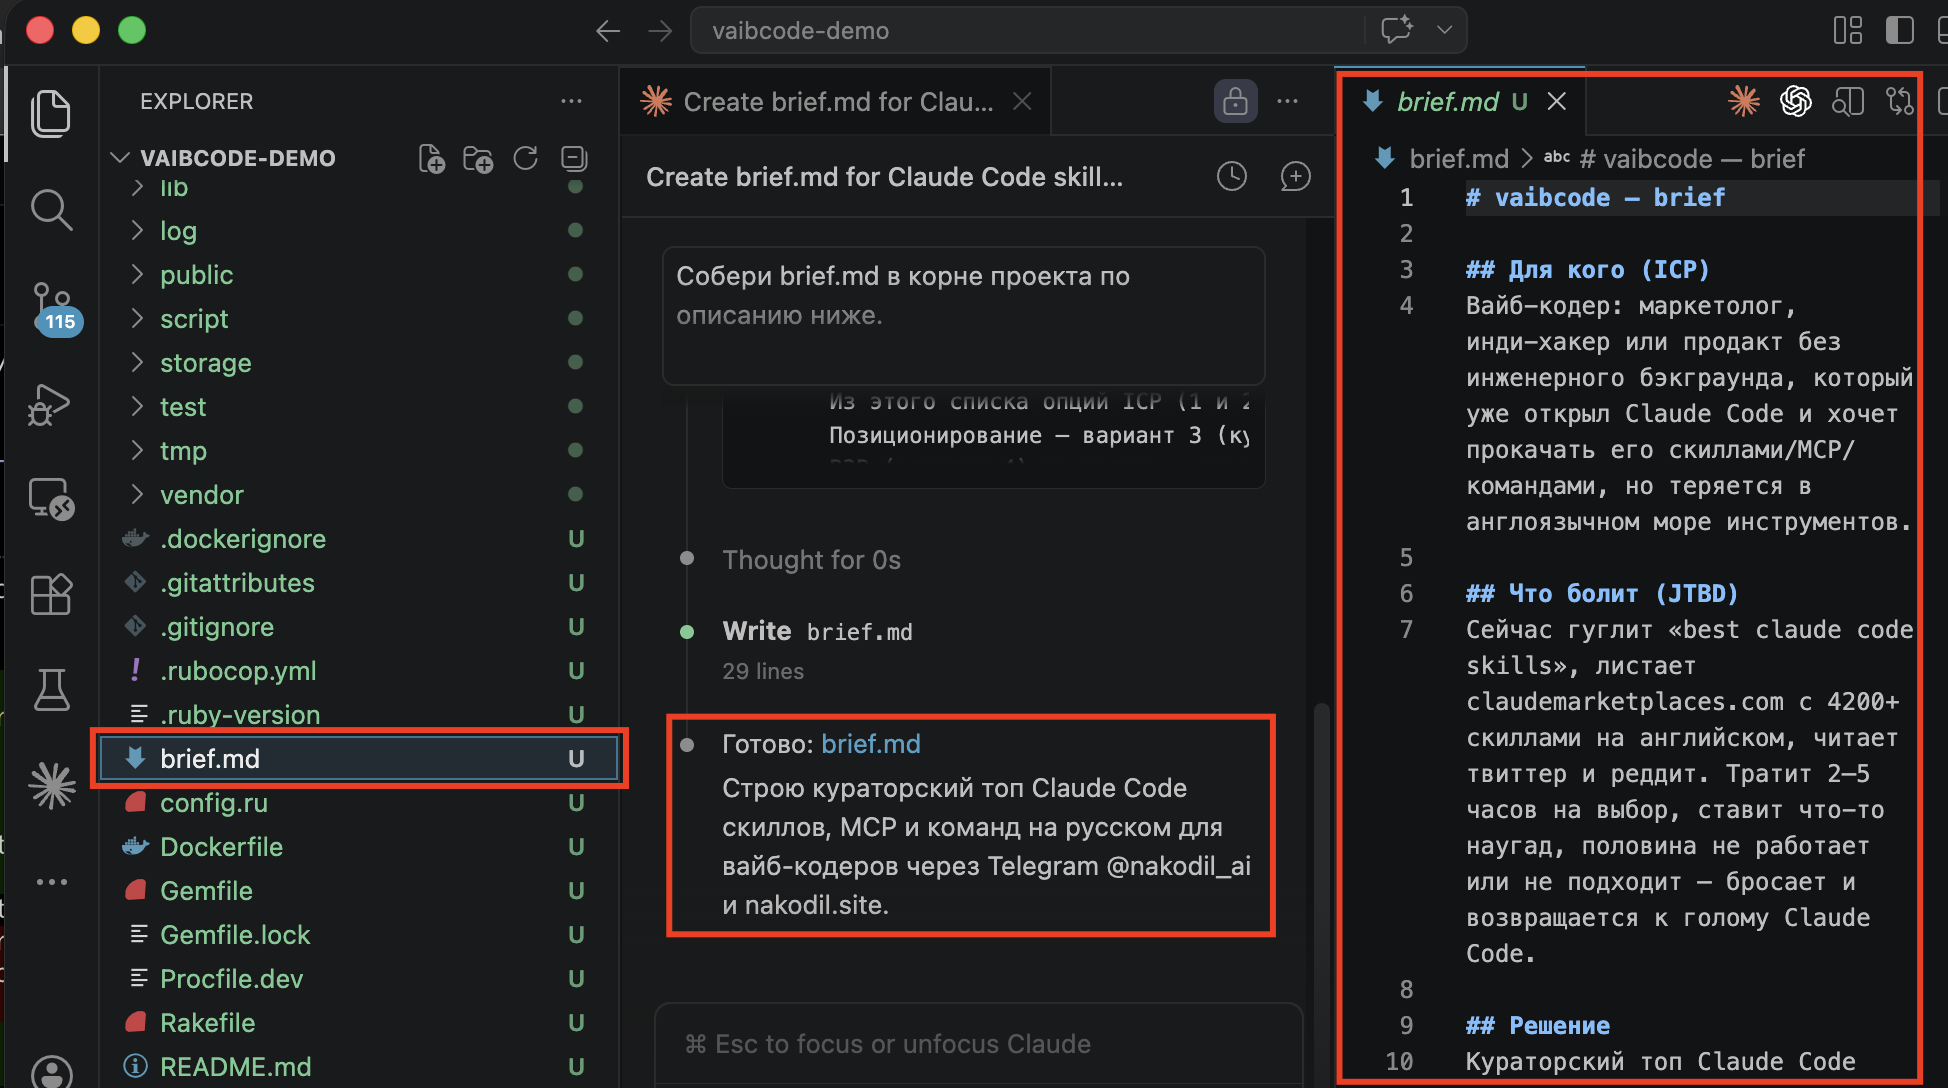Go forward using the title bar arrow
This screenshot has height=1088, width=1948.
(660, 31)
